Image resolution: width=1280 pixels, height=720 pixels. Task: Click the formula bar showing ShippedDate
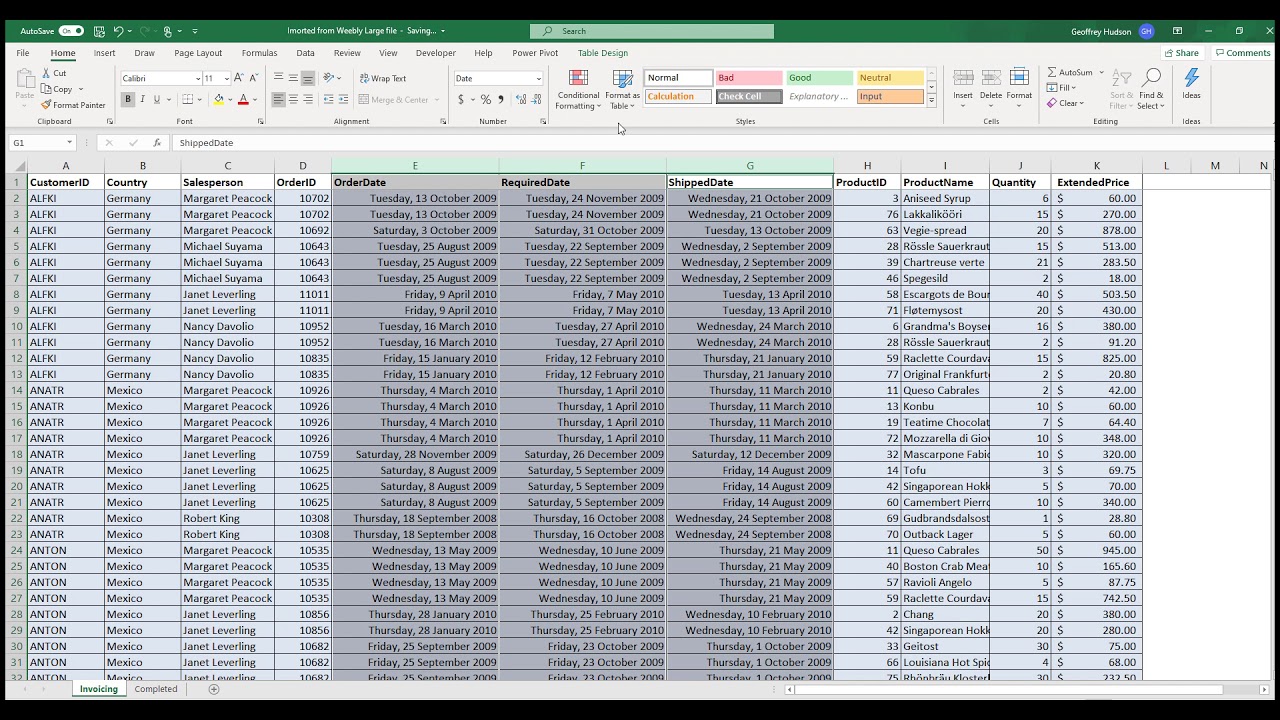coord(720,143)
